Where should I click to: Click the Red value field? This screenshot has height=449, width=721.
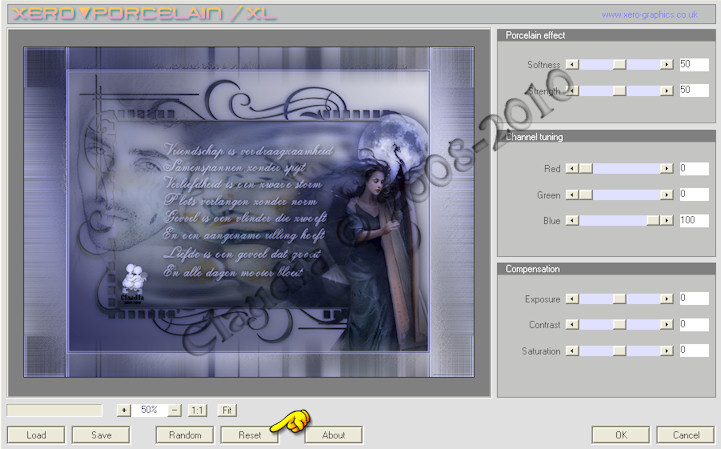[694, 168]
